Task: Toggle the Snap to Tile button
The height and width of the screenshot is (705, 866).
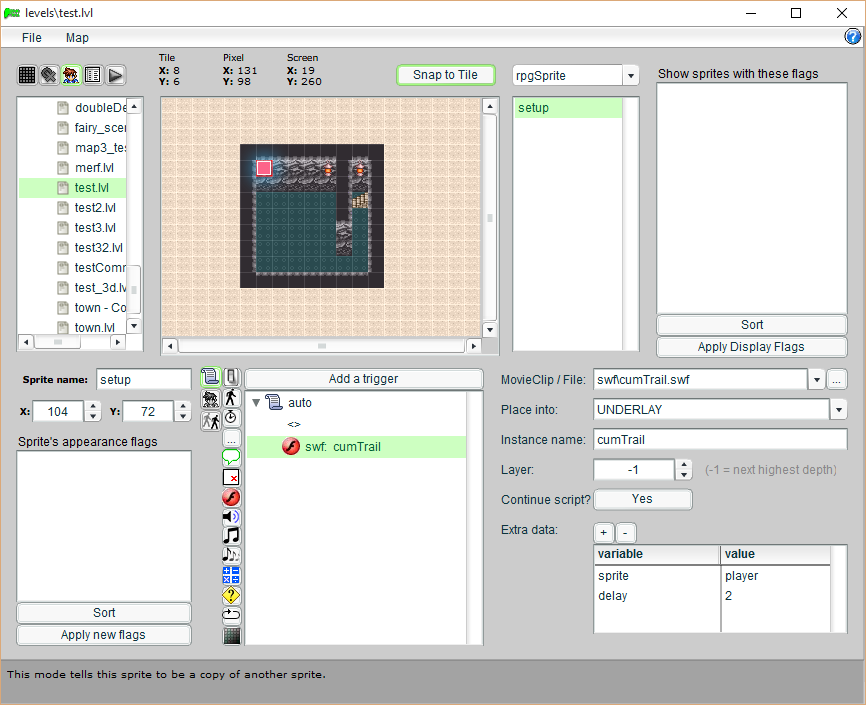Action: pyautogui.click(x=445, y=75)
